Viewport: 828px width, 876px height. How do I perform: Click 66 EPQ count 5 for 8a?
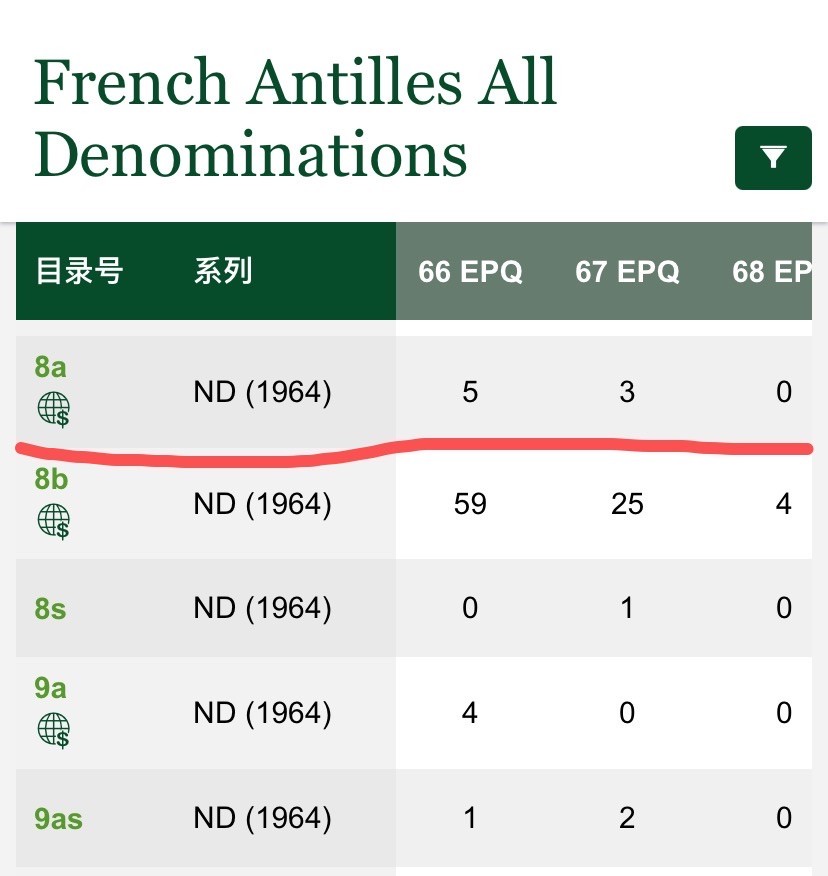[x=470, y=392]
